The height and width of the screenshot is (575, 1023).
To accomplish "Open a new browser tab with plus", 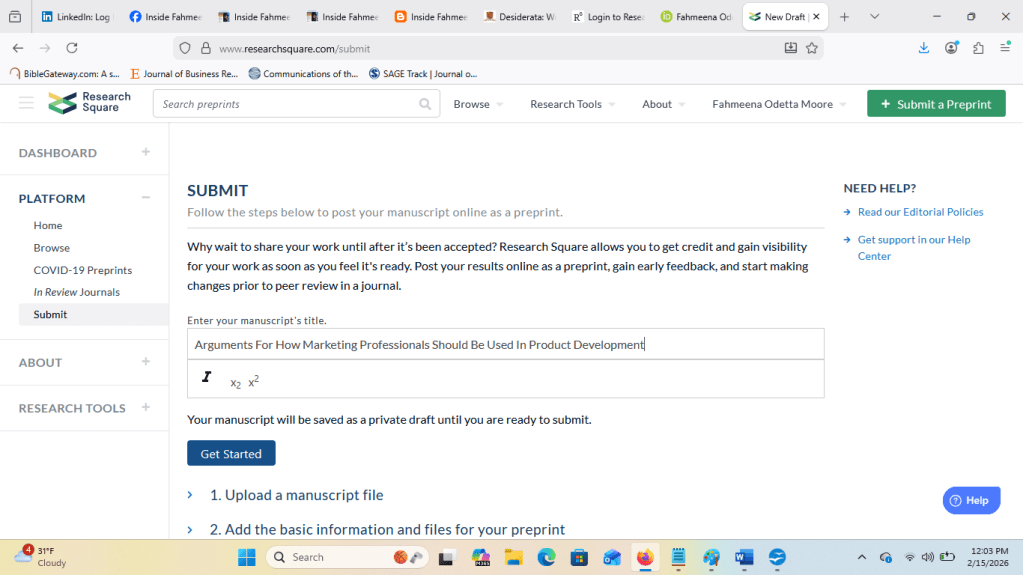I will click(x=844, y=17).
